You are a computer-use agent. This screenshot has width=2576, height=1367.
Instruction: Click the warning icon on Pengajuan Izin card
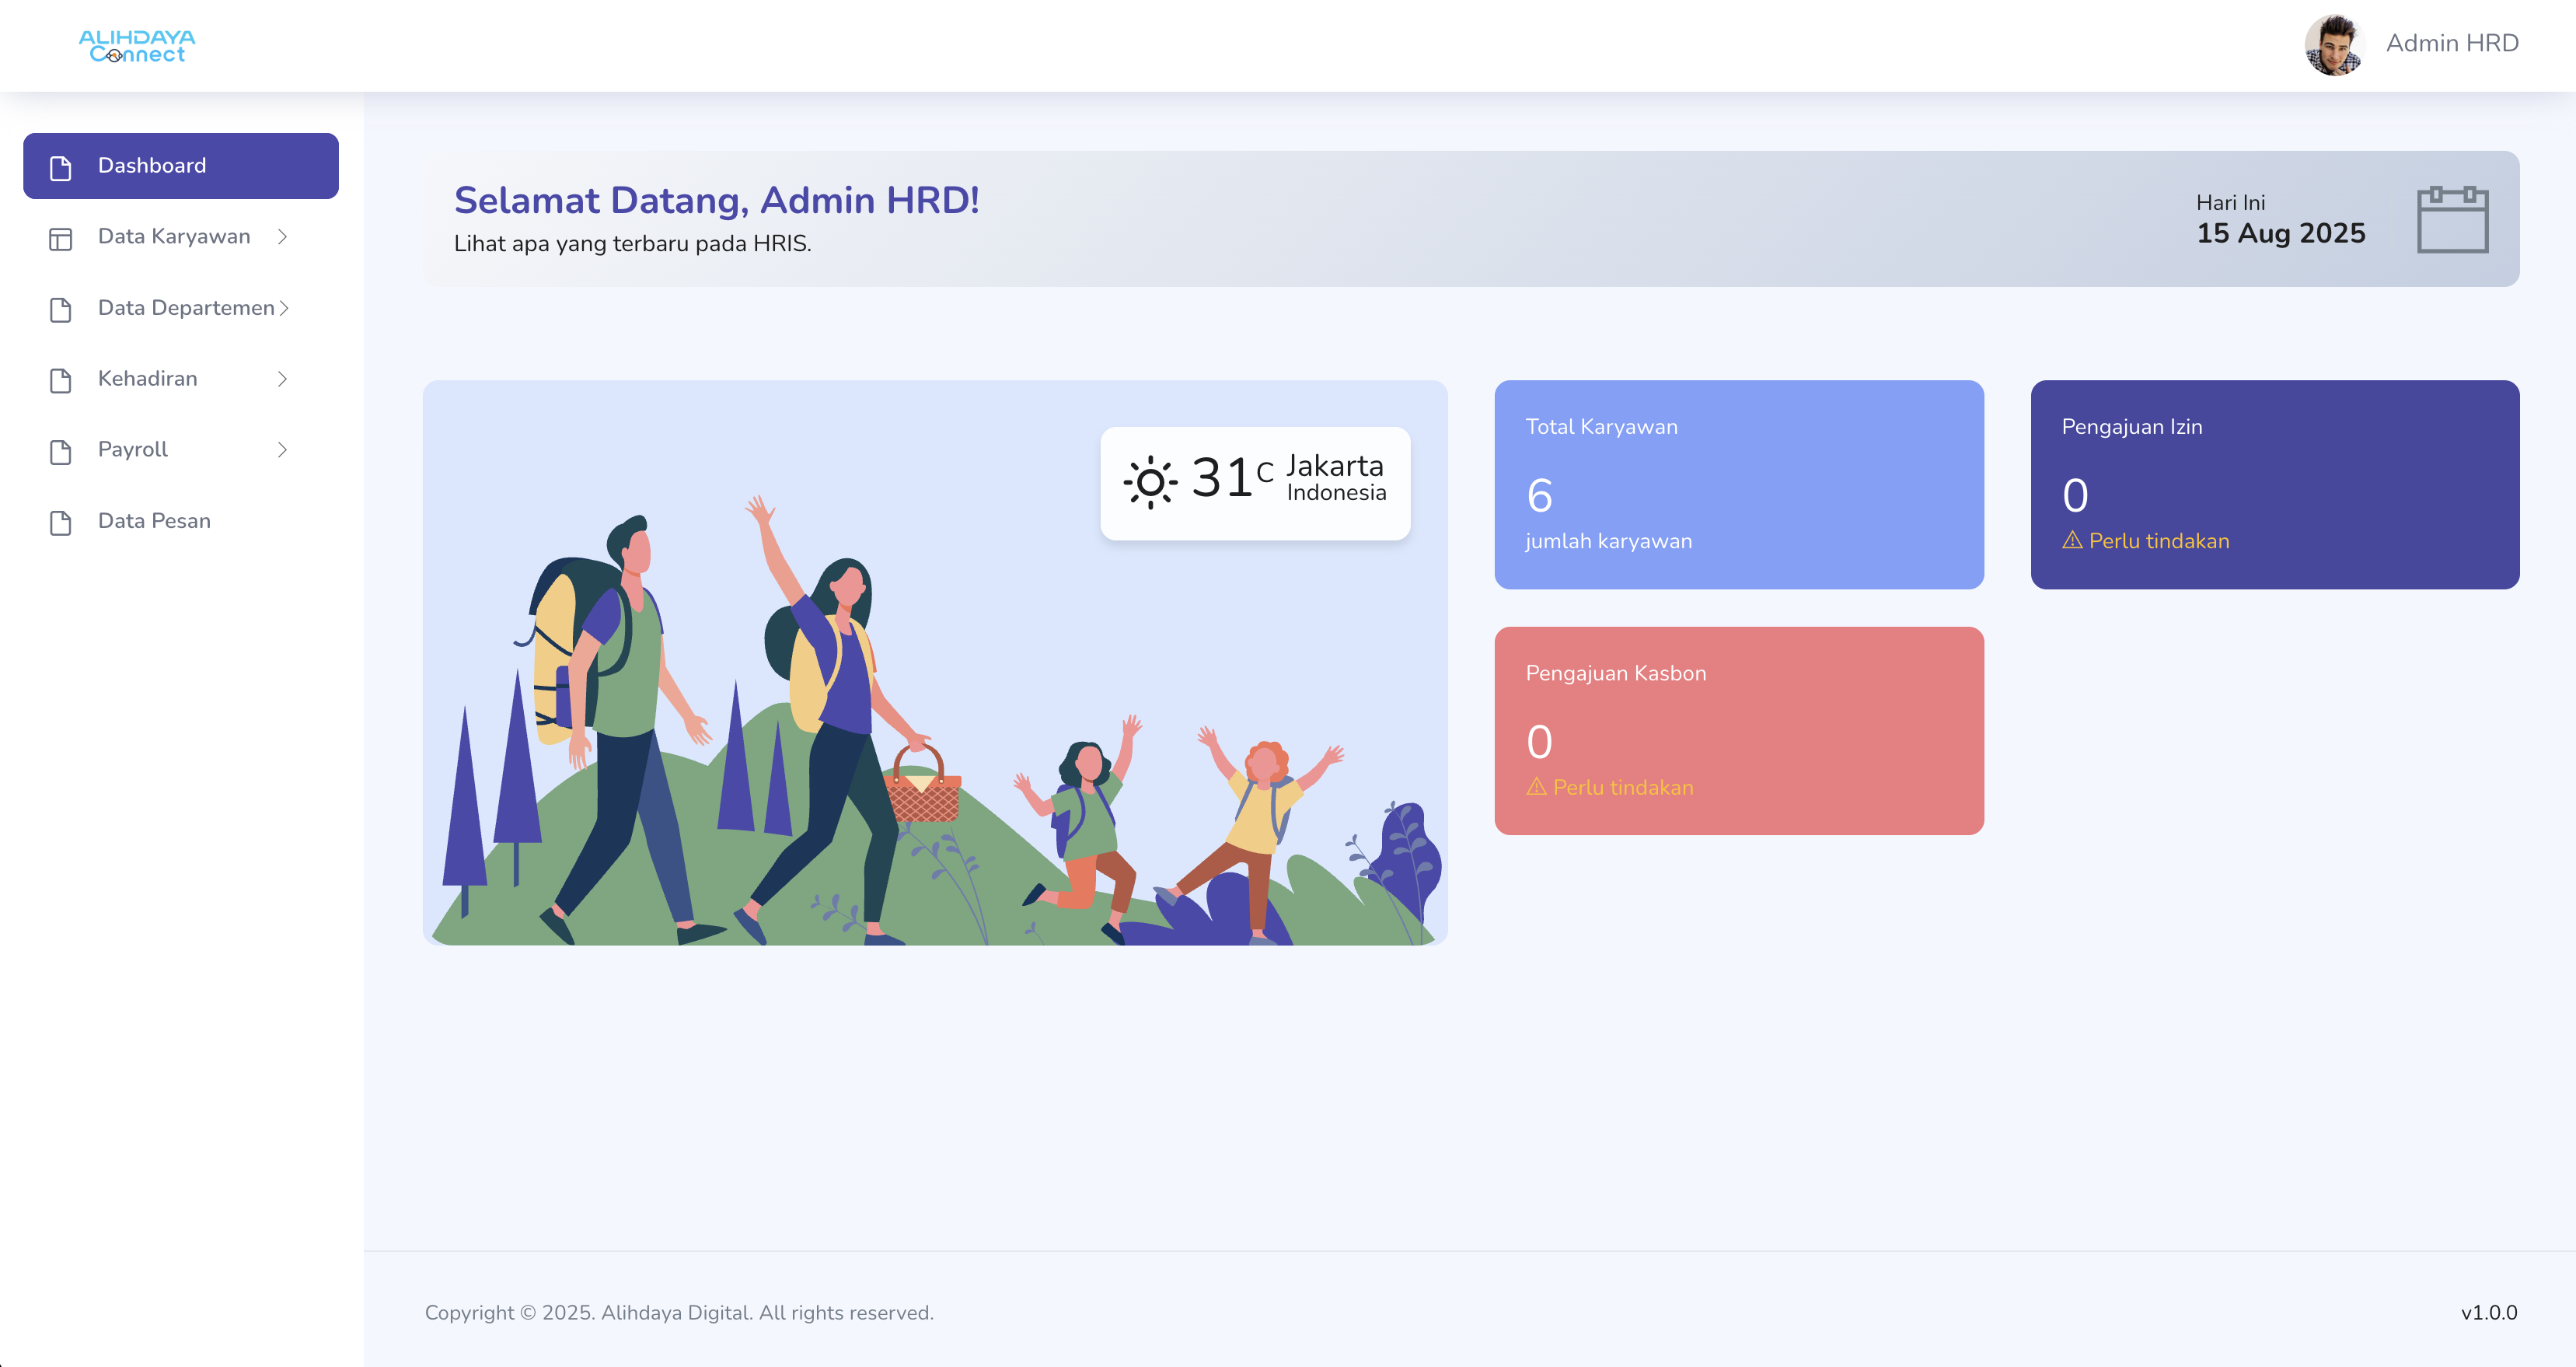coord(2072,540)
